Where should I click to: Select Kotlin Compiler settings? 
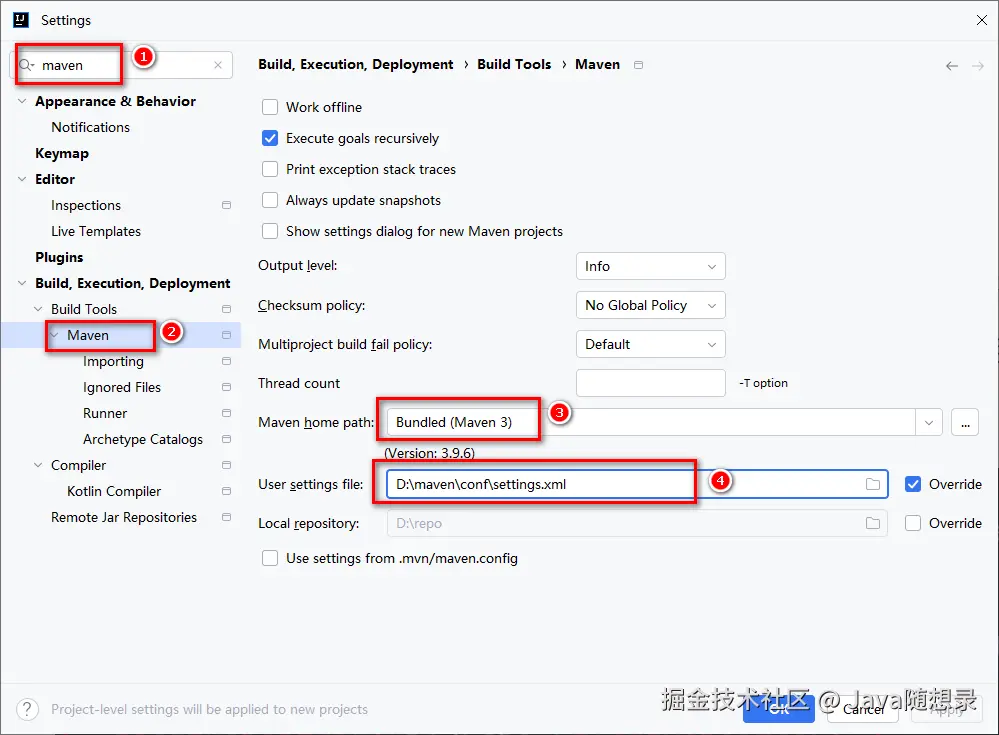[114, 491]
